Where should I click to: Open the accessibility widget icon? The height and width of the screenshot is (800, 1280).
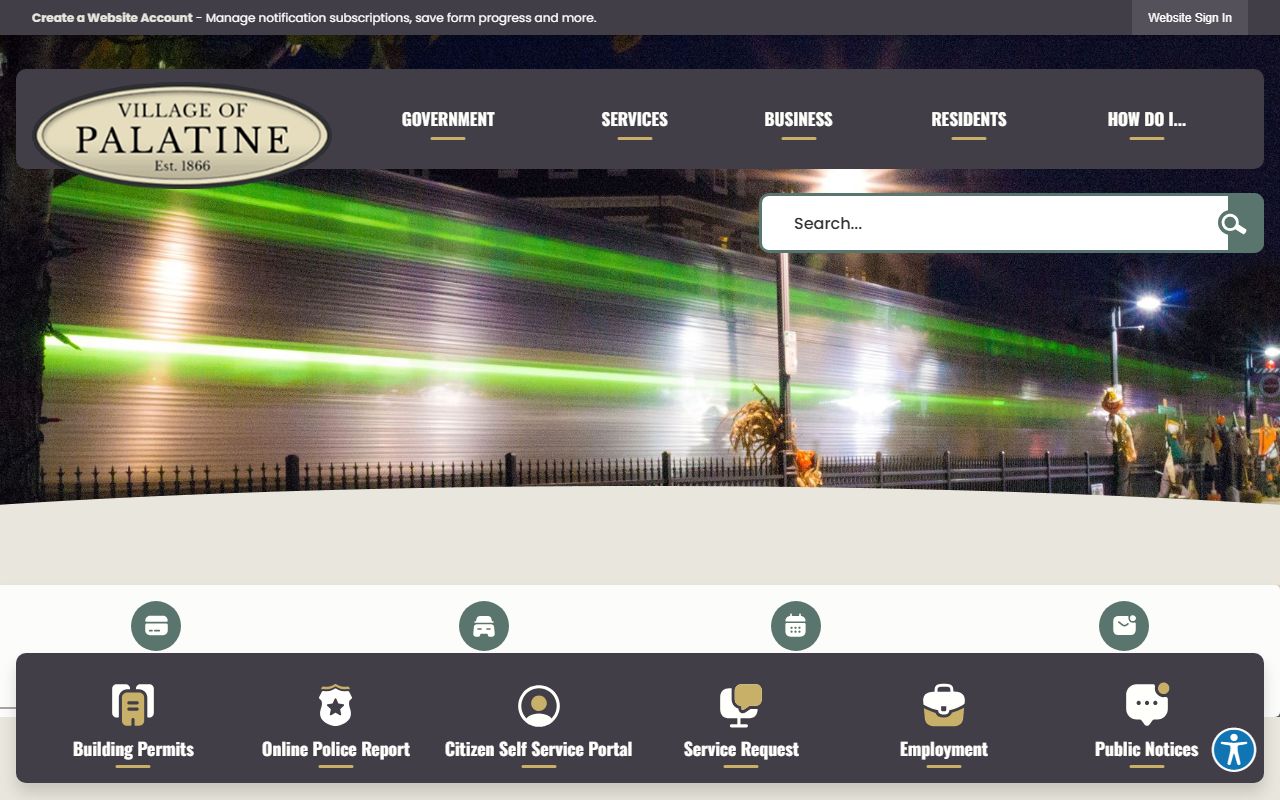[1234, 749]
